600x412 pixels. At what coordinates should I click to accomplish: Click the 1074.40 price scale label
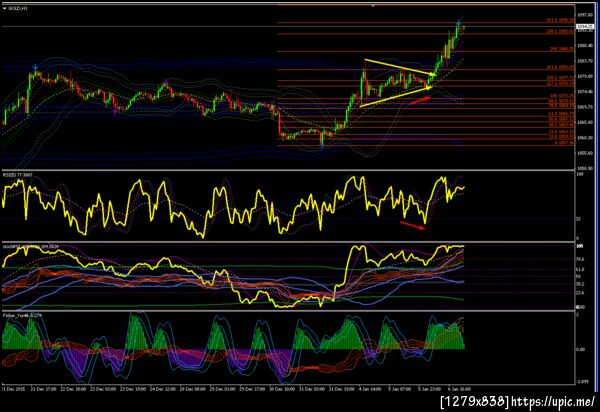tap(585, 91)
